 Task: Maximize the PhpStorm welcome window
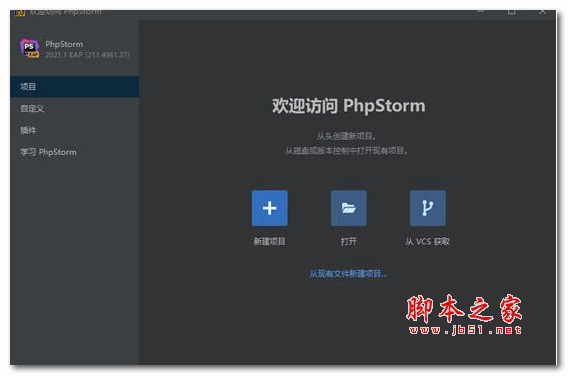coord(511,12)
